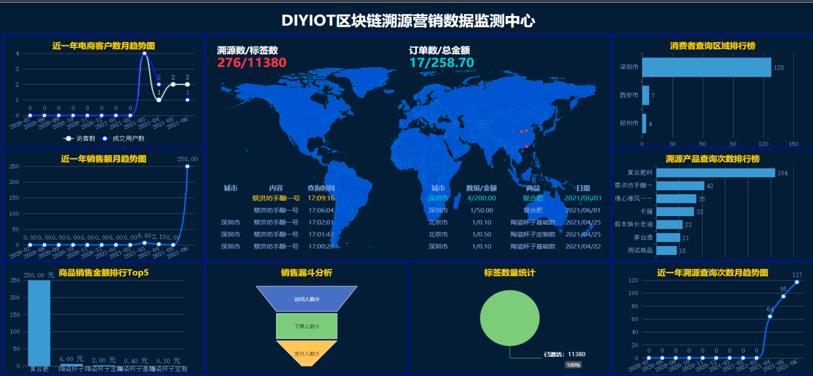Click query row with time 17:00:26
Screen dimensions: 813x376
(278, 246)
